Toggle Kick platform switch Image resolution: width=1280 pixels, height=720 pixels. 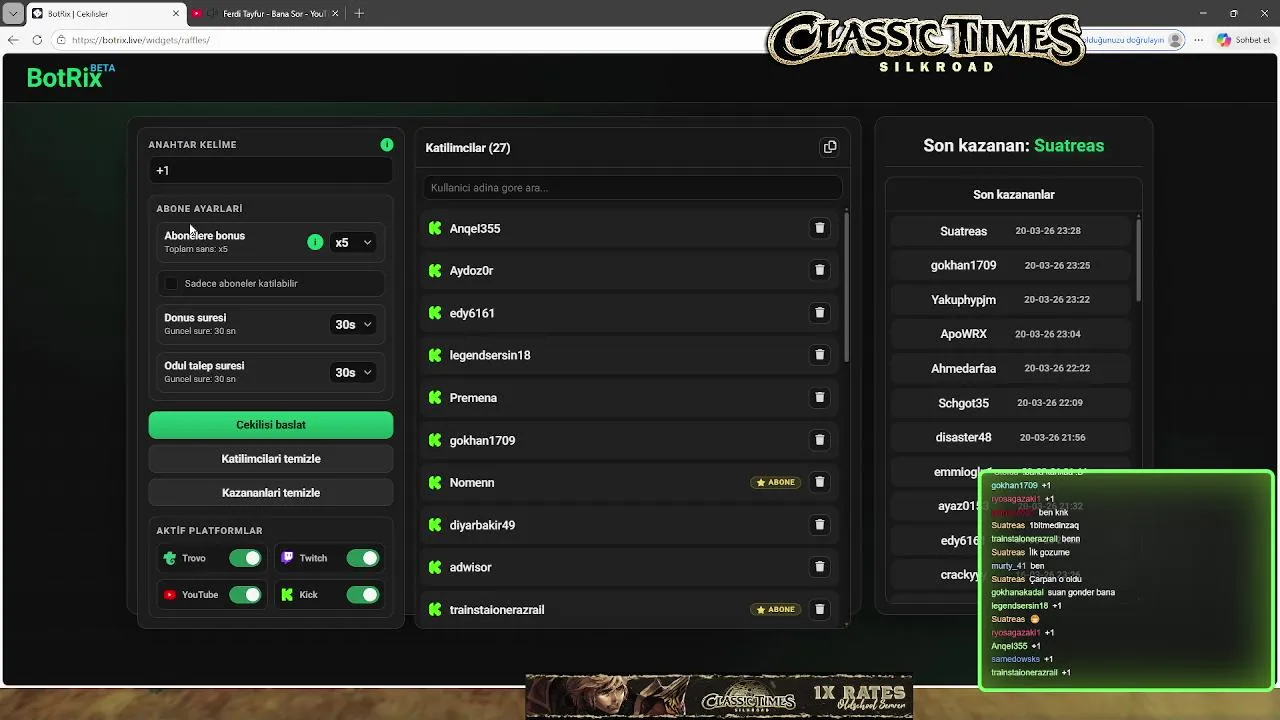click(362, 595)
